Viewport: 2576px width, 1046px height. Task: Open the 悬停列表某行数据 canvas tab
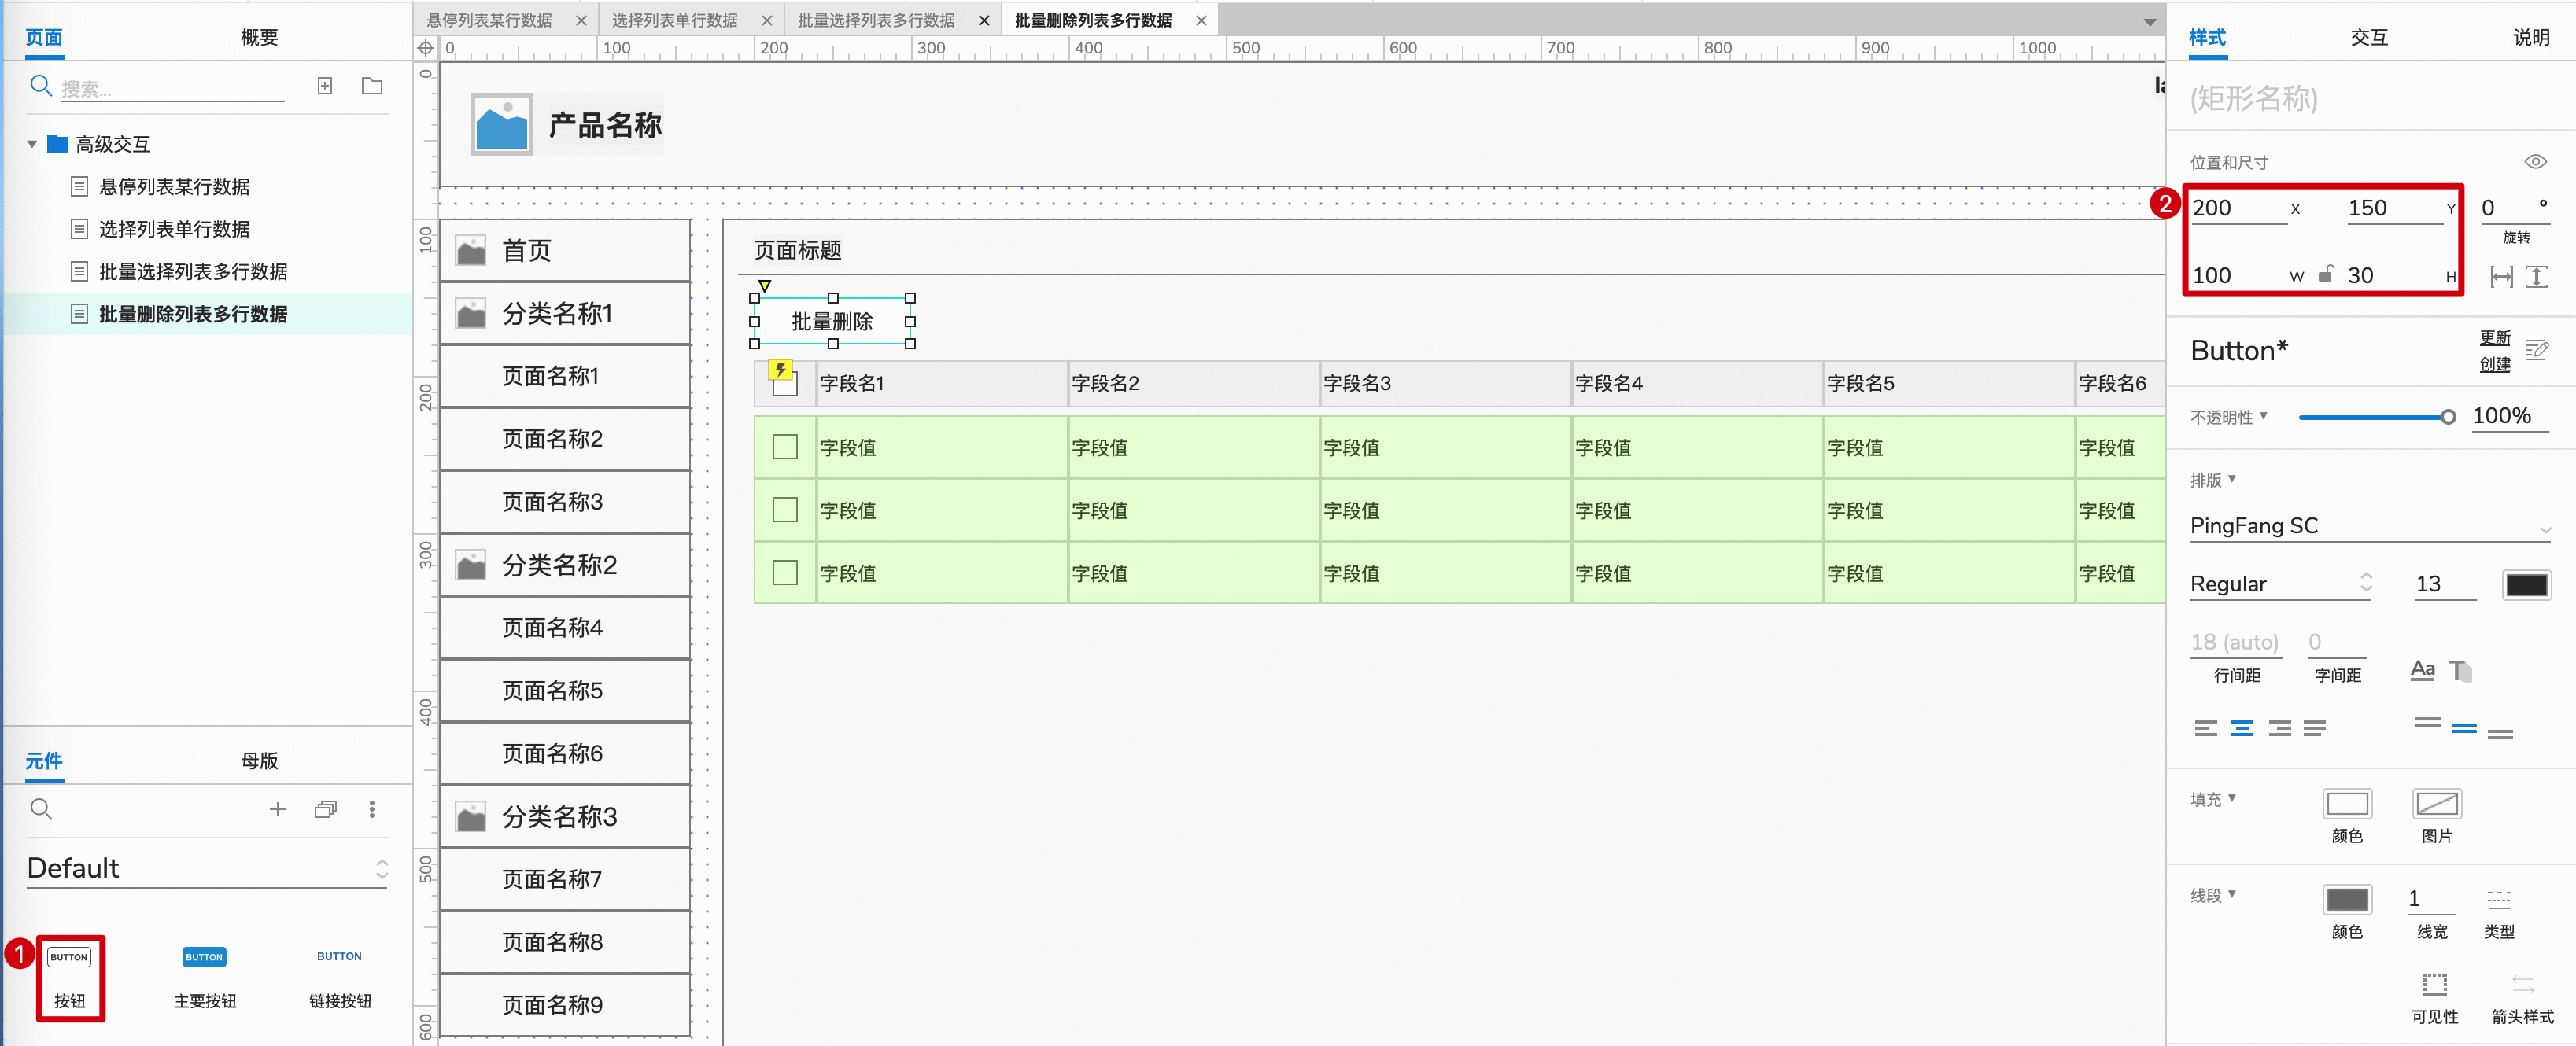pos(490,20)
